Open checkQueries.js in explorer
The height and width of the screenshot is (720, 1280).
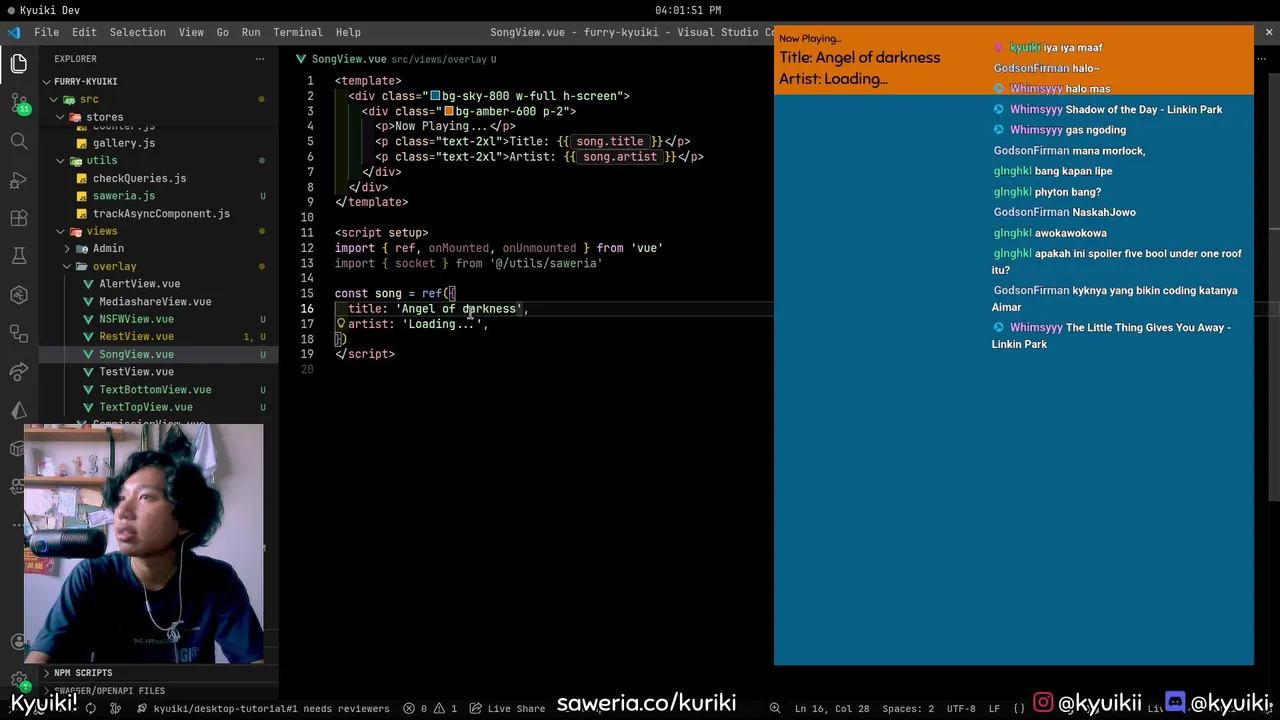pyautogui.click(x=139, y=178)
